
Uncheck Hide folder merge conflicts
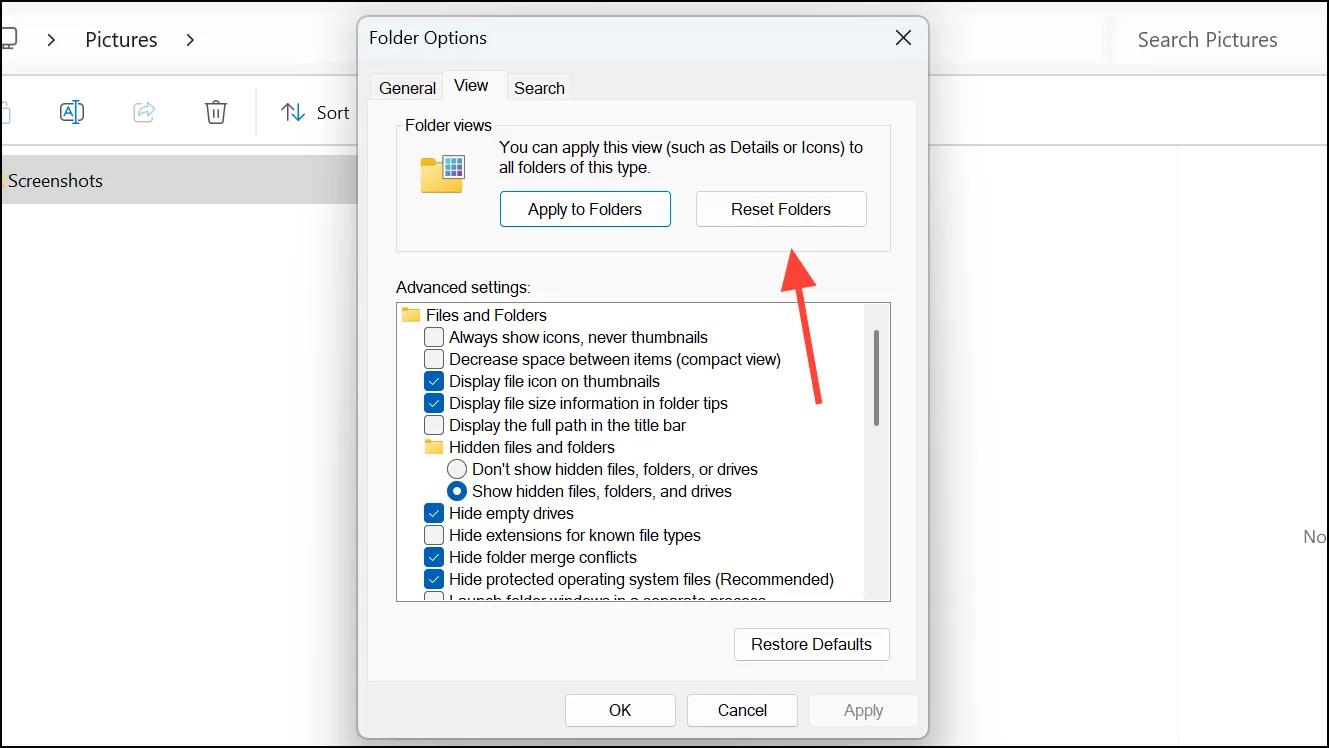coord(434,557)
